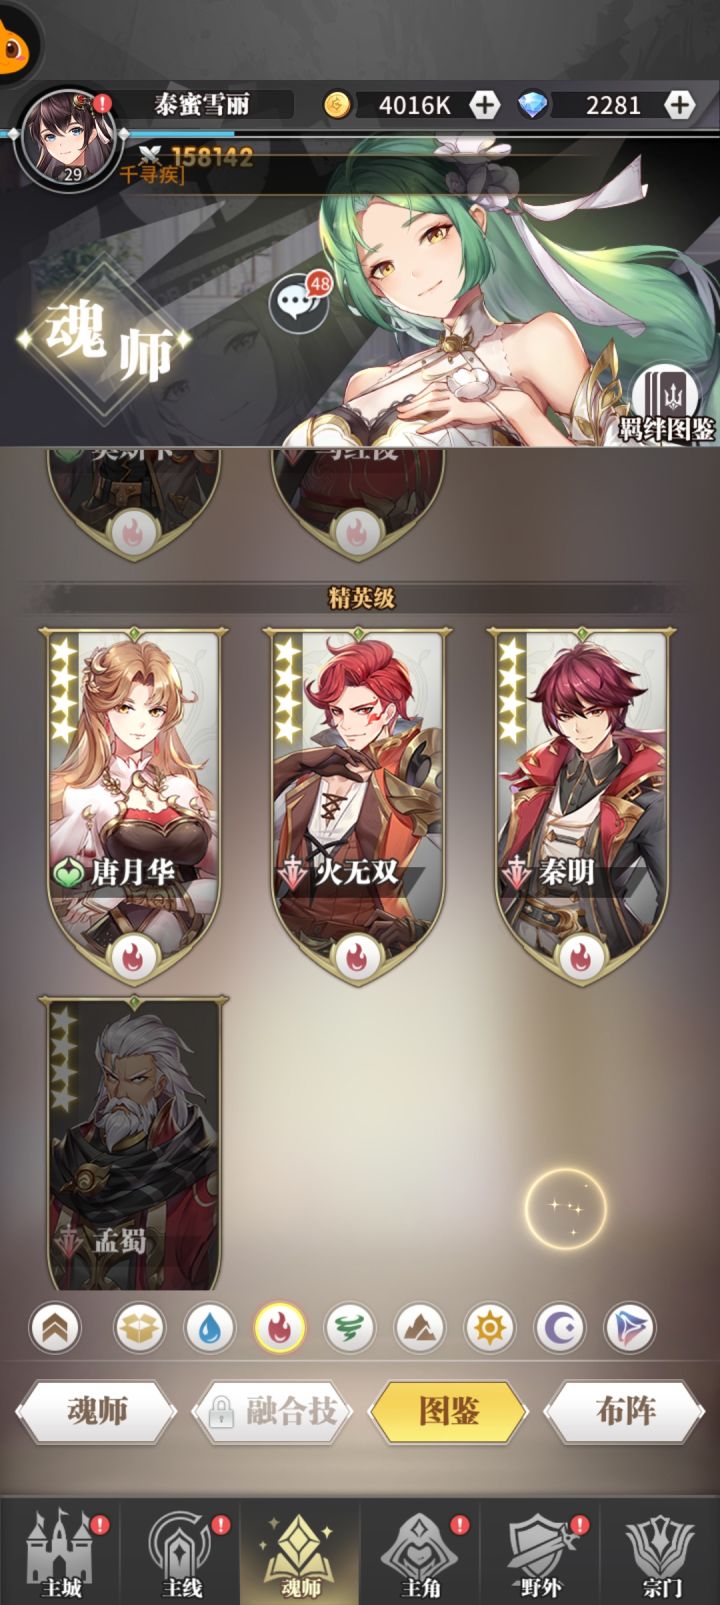Tap the locked 融合技 button
This screenshot has width=720, height=1605.
tap(273, 1411)
